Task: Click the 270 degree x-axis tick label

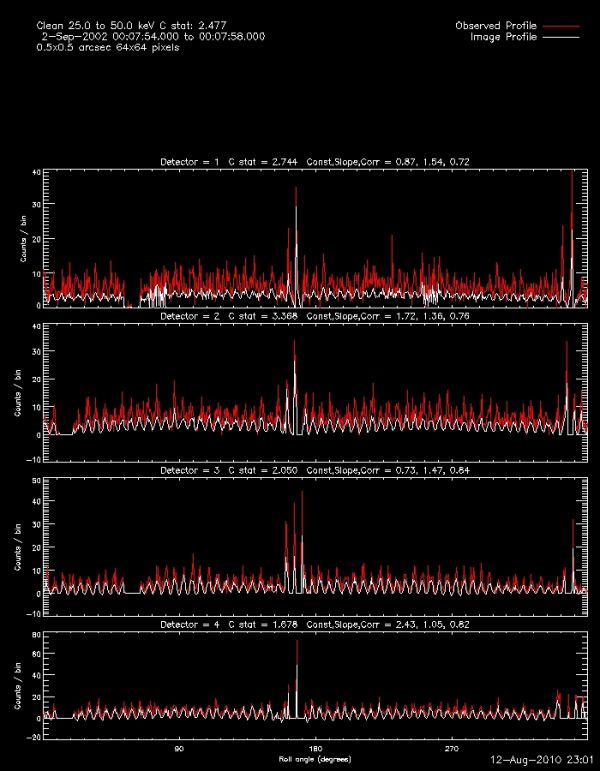Action: [x=451, y=747]
